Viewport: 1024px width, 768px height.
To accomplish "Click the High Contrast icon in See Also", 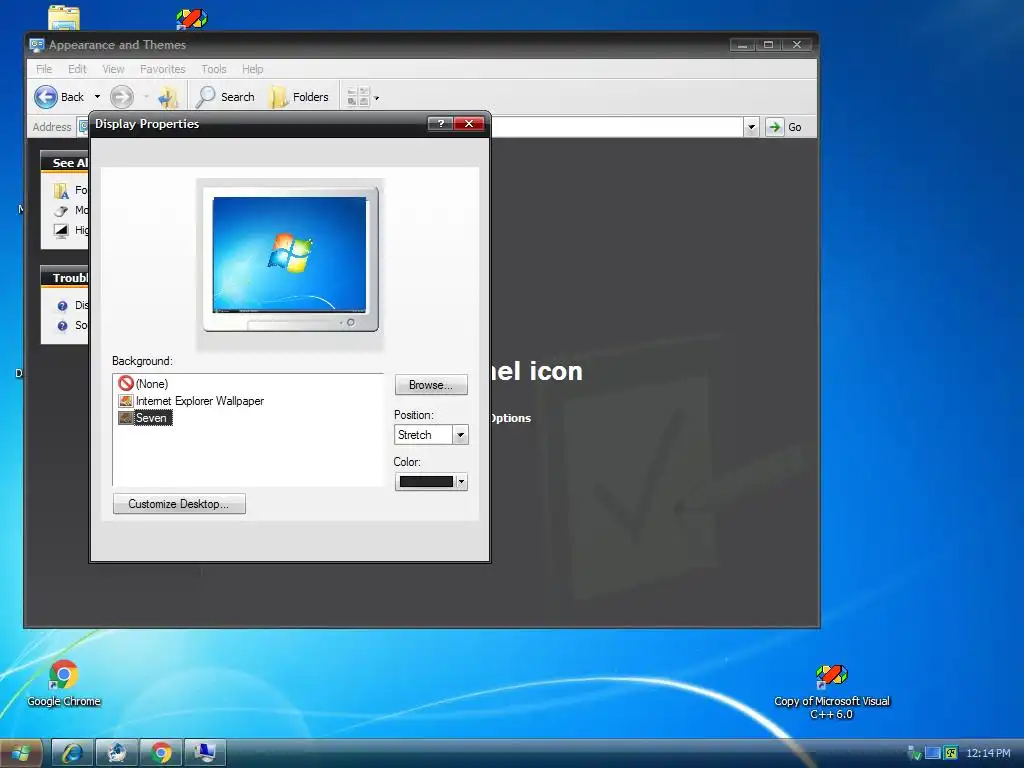I will tap(61, 230).
